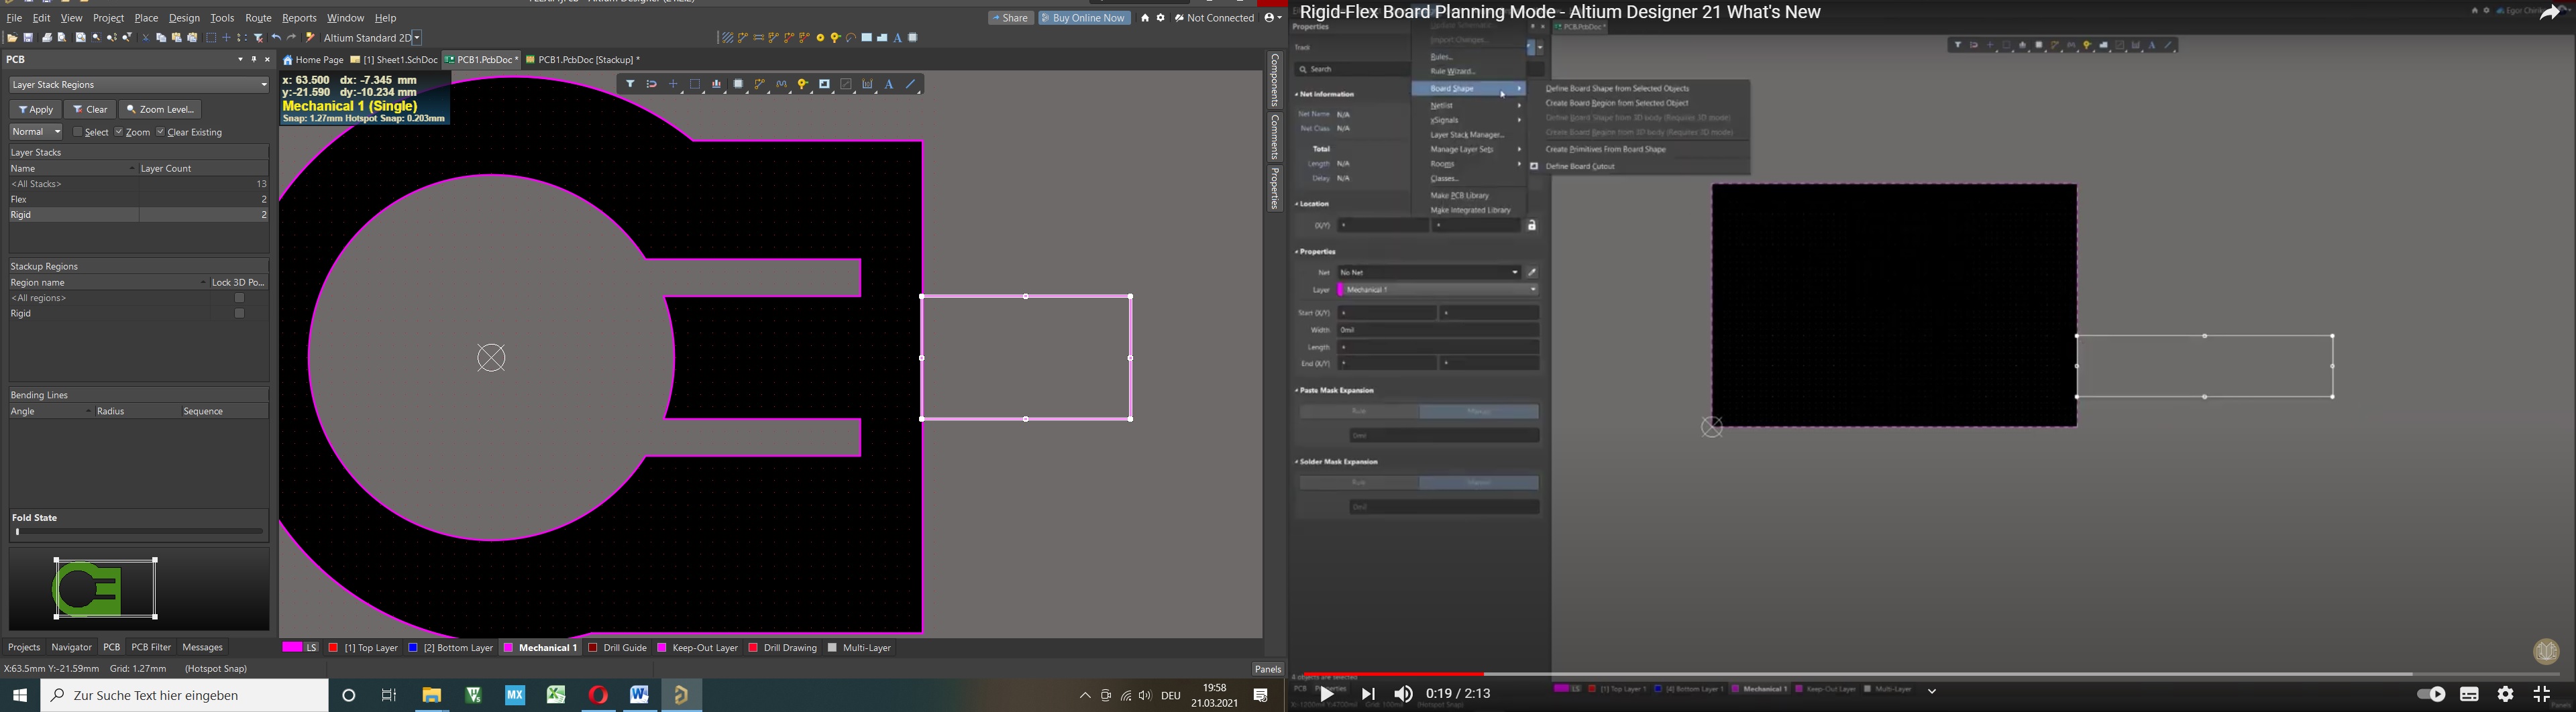Click the Buy Online Now button
The height and width of the screenshot is (712, 2576).
[1084, 18]
